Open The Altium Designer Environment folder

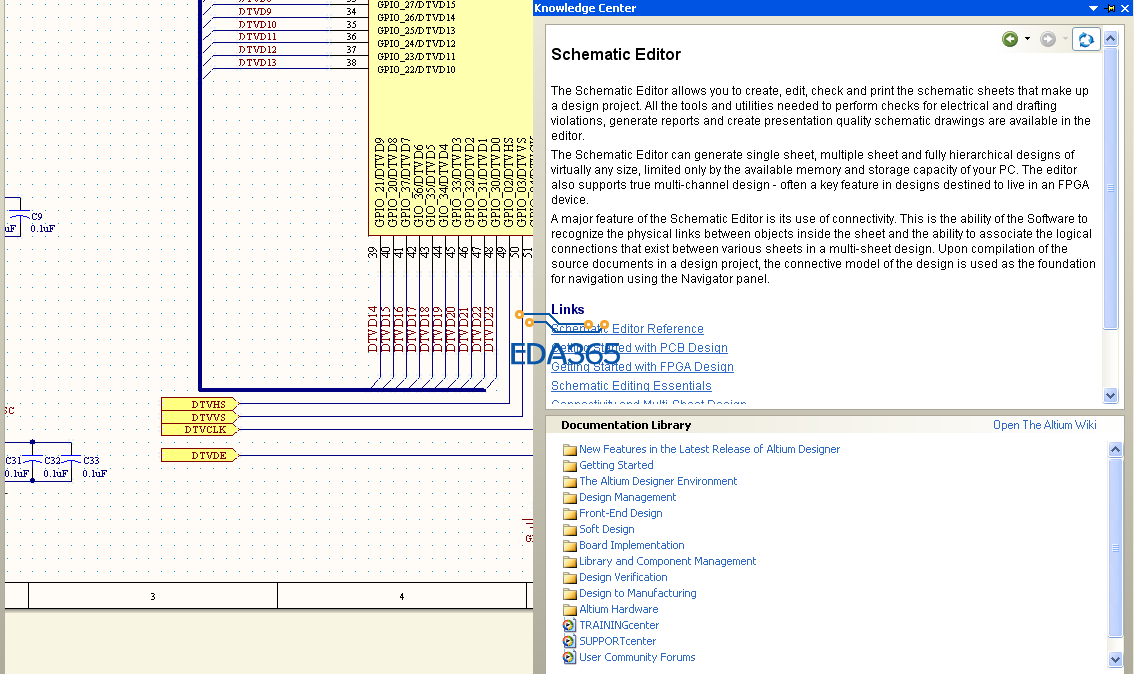(x=657, y=481)
